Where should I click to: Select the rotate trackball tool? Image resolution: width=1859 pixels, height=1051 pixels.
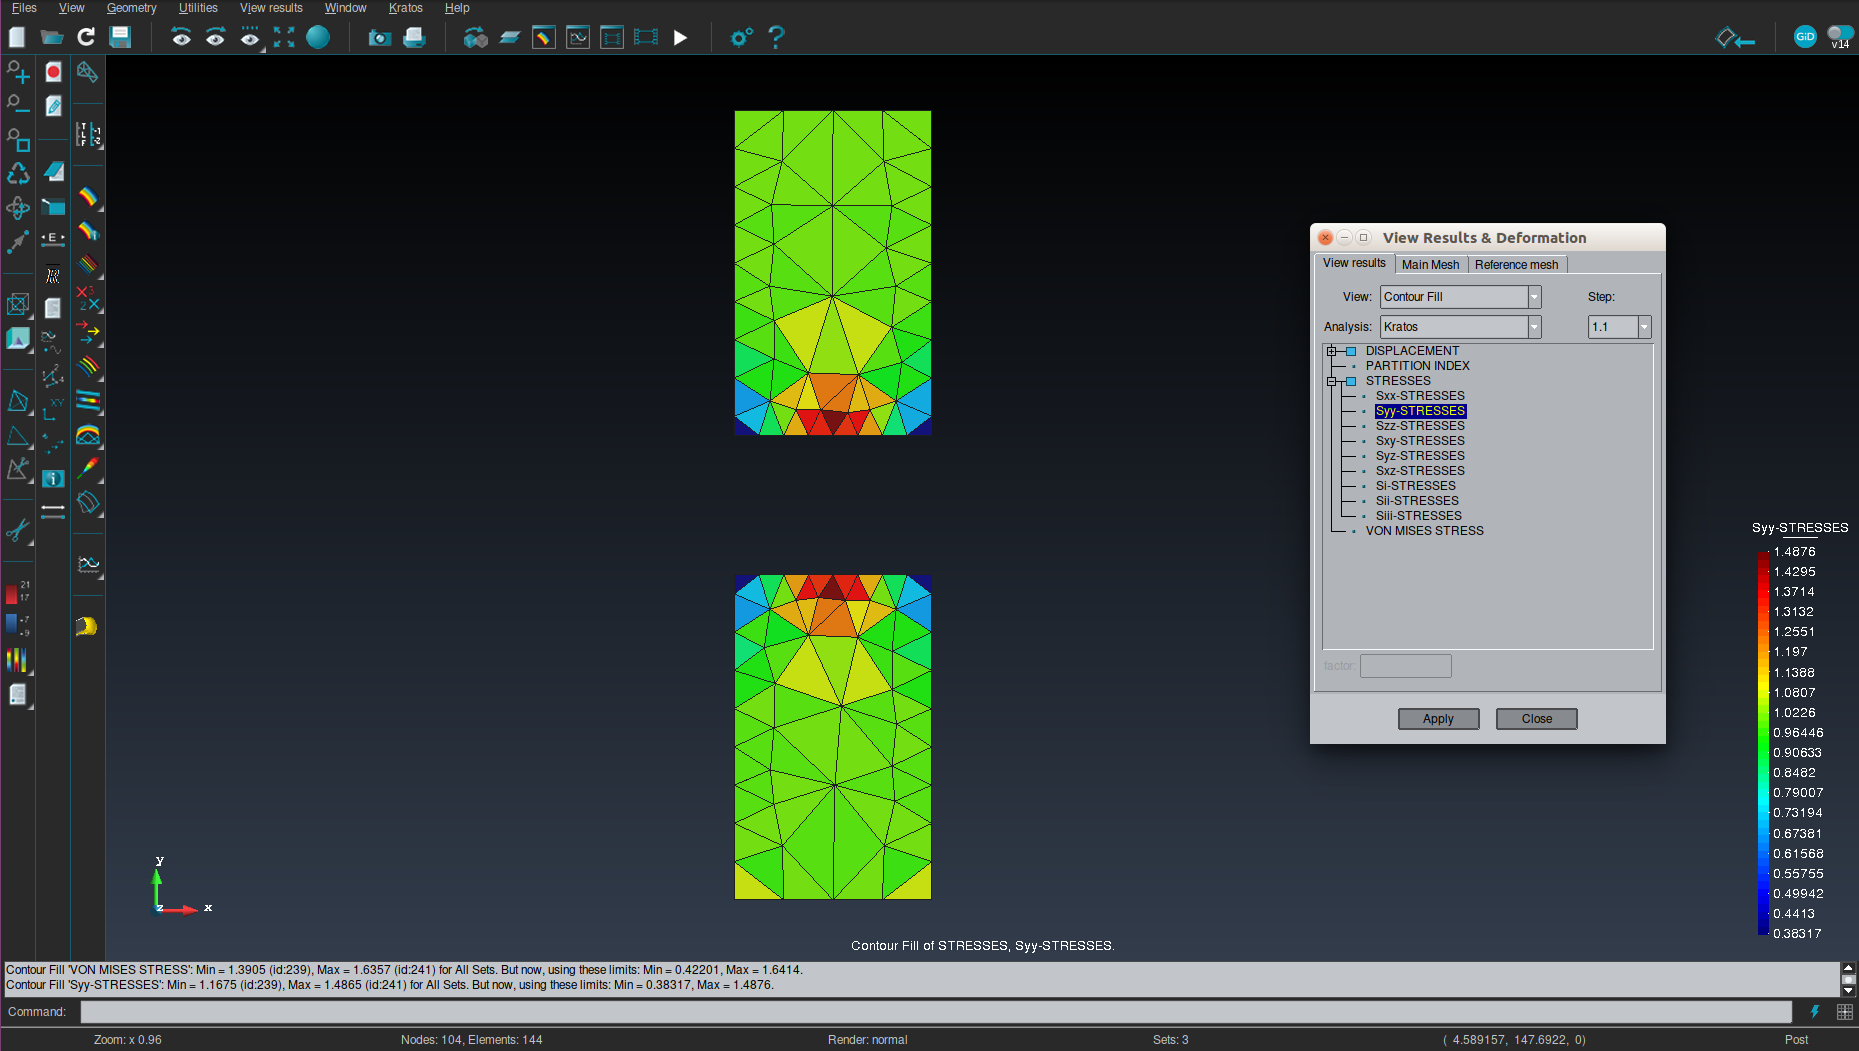[x=18, y=207]
